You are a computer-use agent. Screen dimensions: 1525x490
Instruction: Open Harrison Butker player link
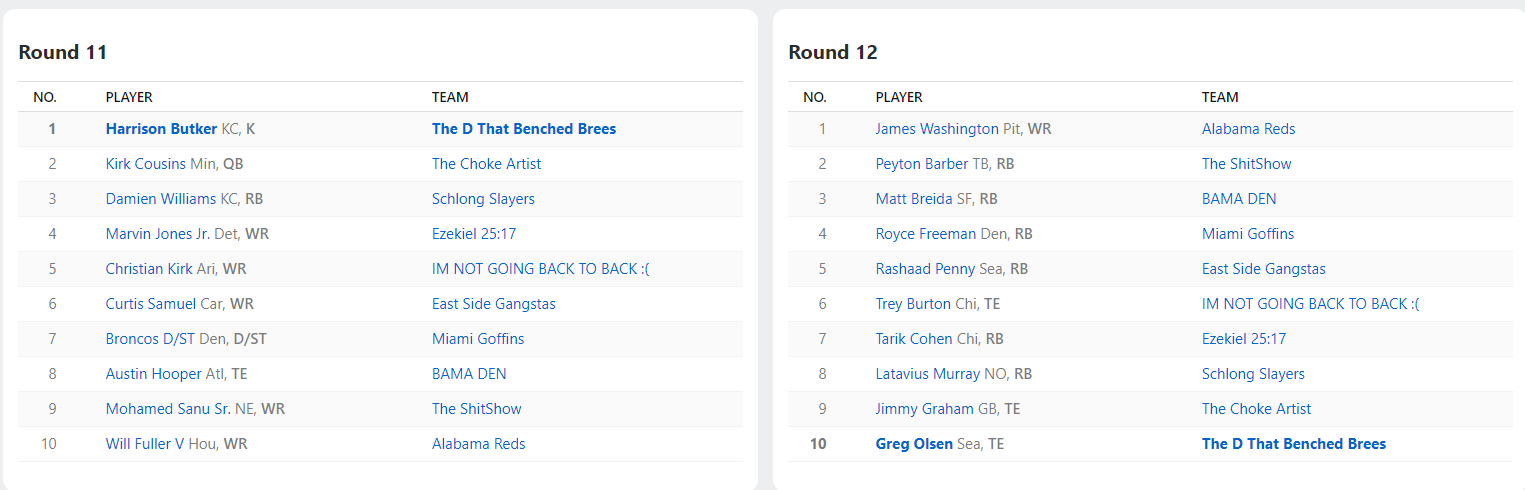161,129
